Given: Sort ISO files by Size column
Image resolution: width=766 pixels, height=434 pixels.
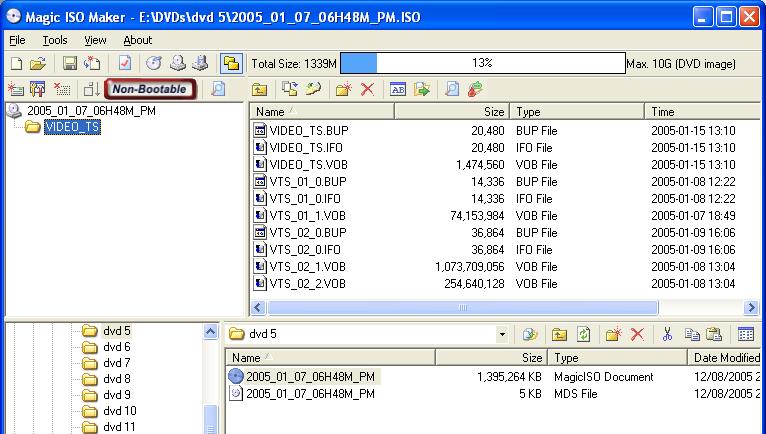Looking at the screenshot, I should [x=452, y=112].
